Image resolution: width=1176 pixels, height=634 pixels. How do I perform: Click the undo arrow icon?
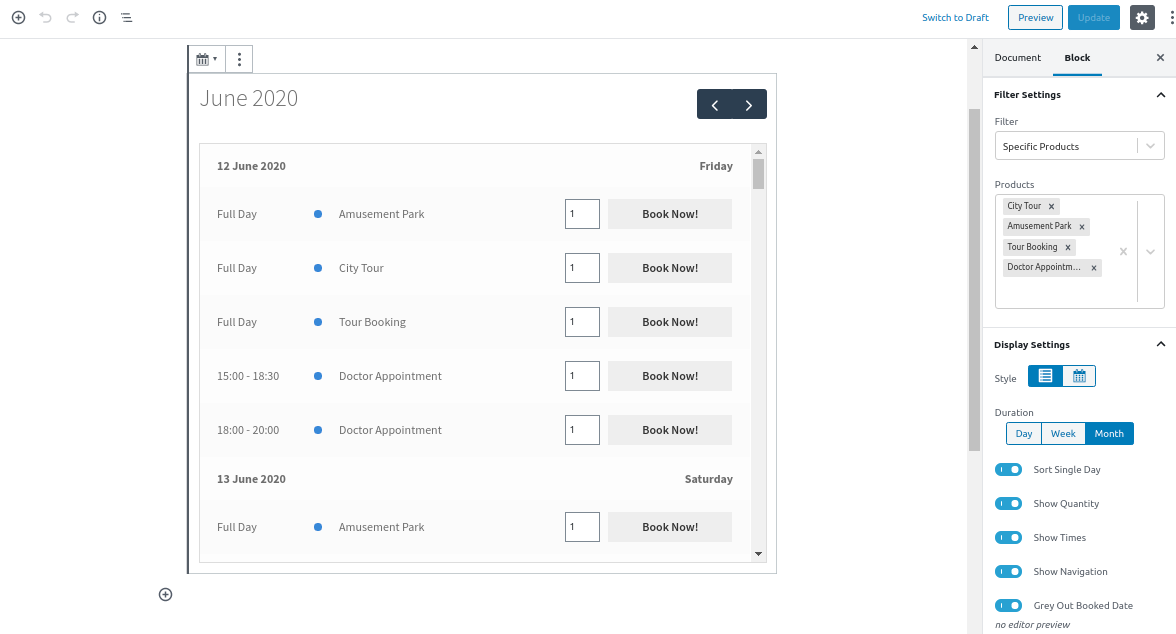pyautogui.click(x=45, y=17)
